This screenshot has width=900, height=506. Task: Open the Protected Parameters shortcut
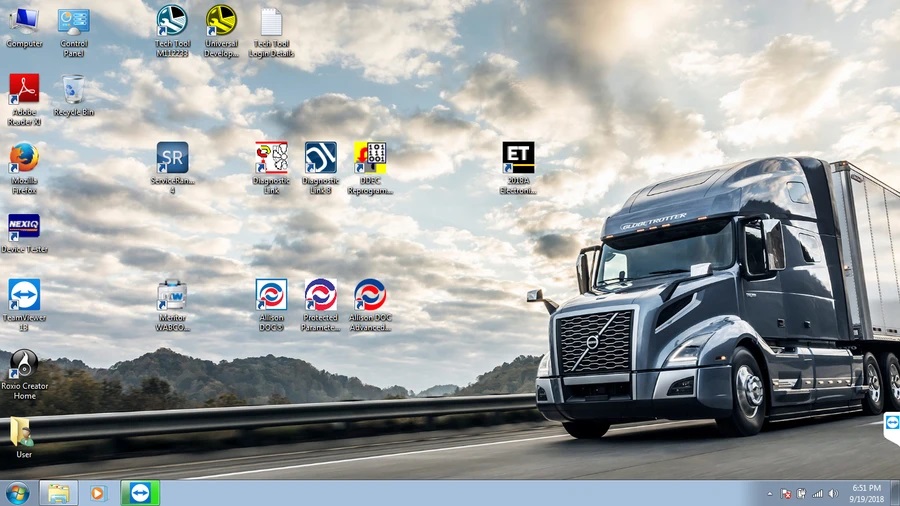coord(320,296)
